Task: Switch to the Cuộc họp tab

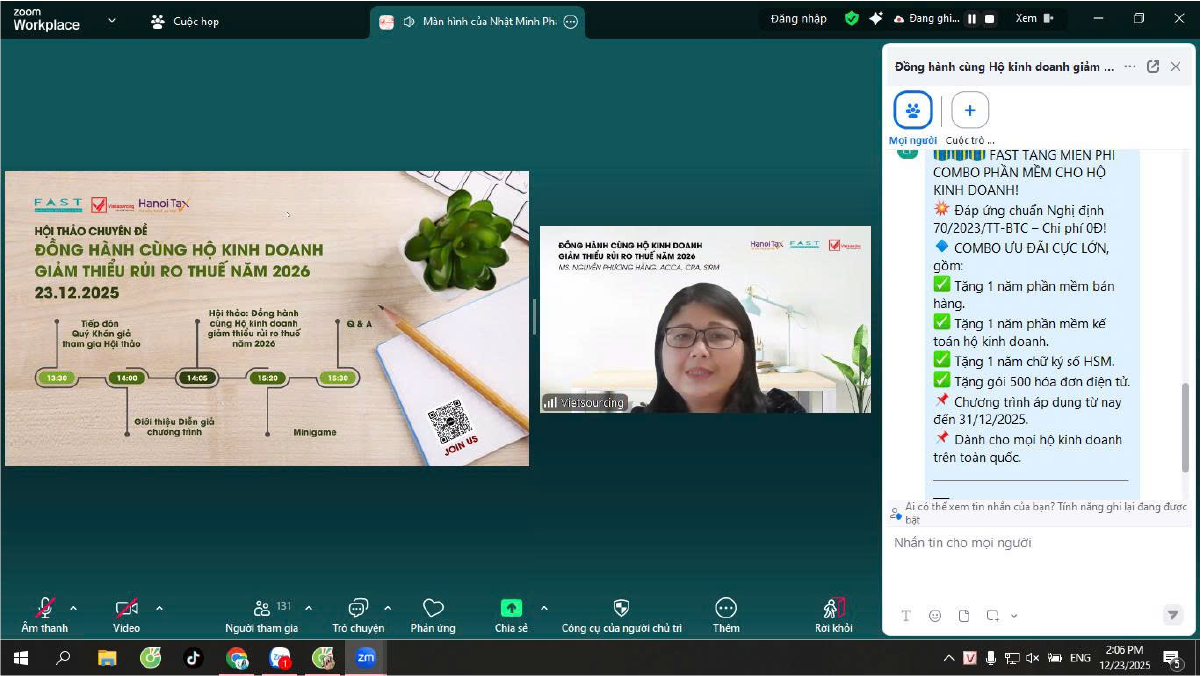Action: (185, 21)
